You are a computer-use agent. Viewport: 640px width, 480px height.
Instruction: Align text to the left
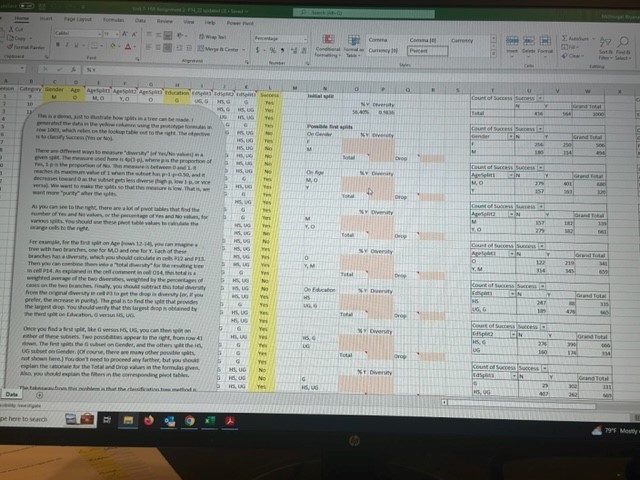(x=149, y=47)
